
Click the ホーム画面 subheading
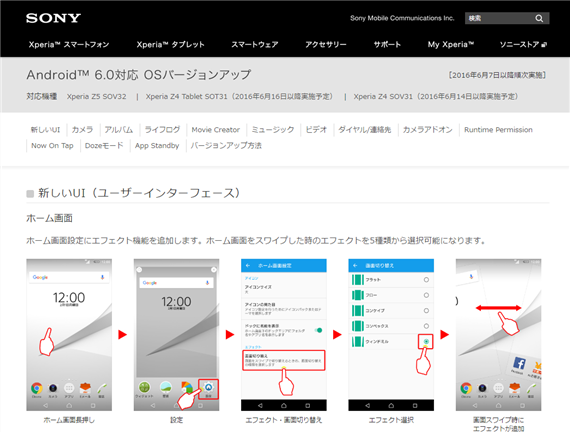(49, 218)
